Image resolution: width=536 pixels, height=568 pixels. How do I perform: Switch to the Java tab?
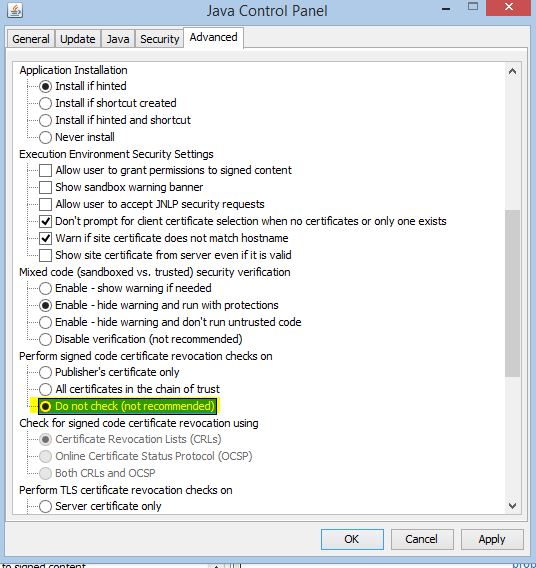[x=118, y=39]
